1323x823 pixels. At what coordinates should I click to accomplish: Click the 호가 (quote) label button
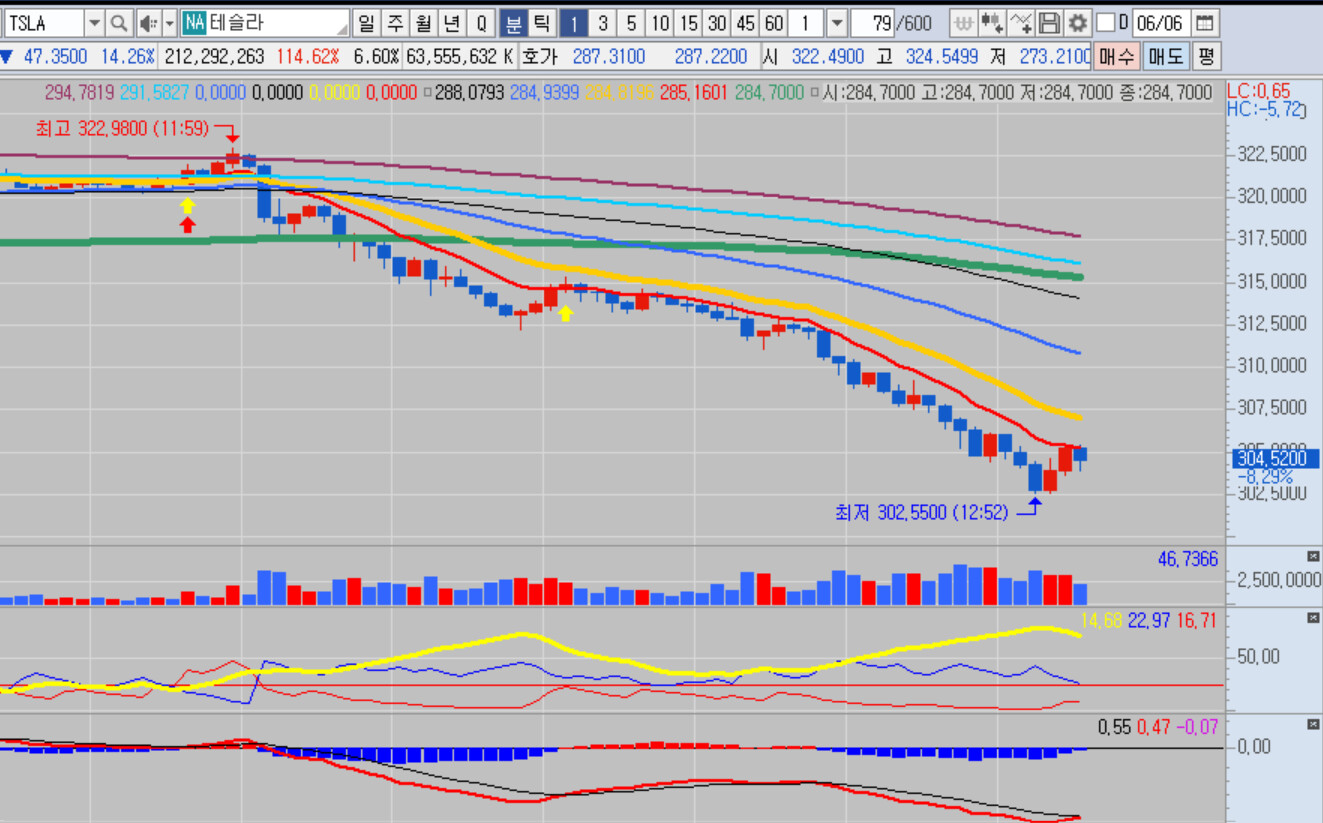tap(540, 56)
